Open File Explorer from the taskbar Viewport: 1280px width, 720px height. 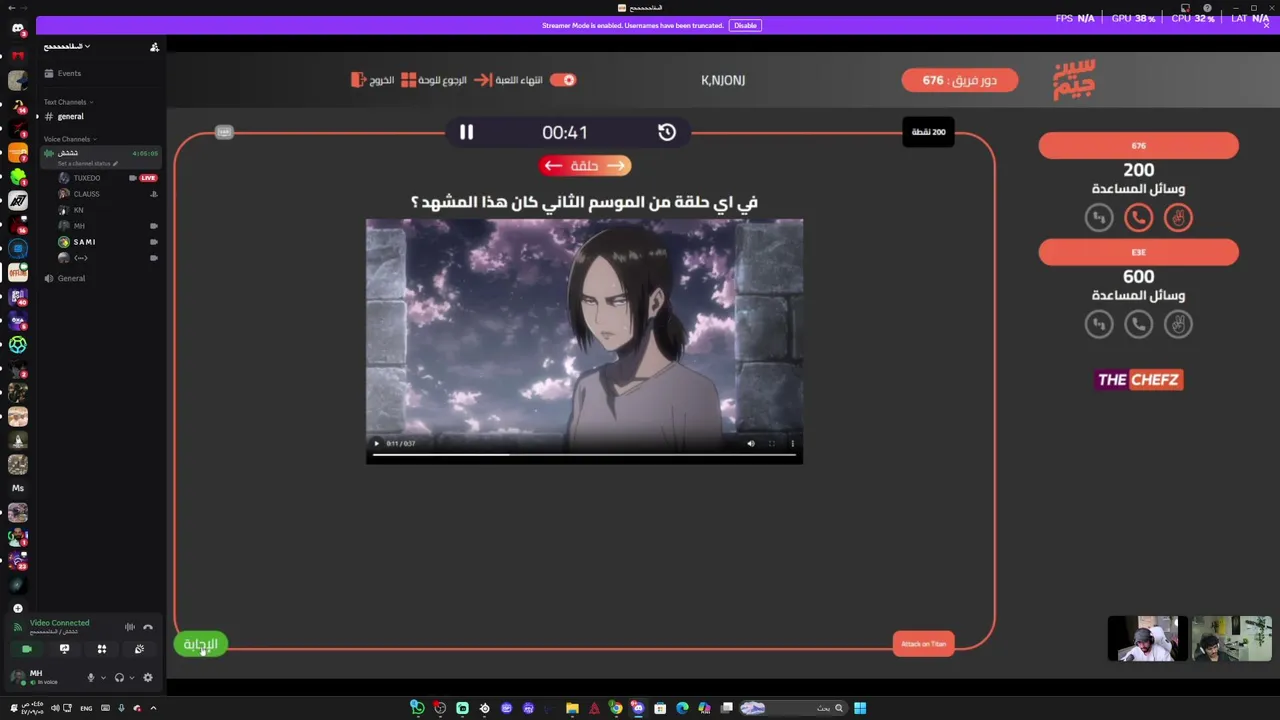[x=572, y=708]
